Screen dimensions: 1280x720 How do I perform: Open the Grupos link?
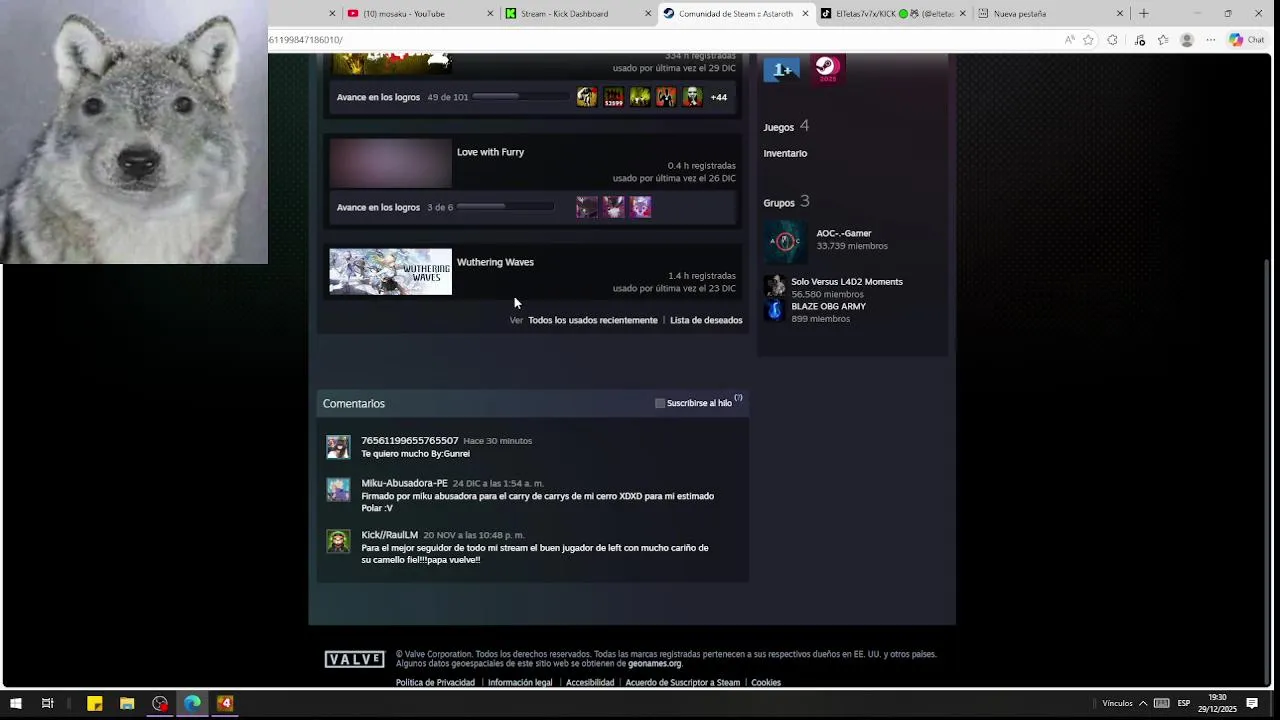[x=786, y=202]
